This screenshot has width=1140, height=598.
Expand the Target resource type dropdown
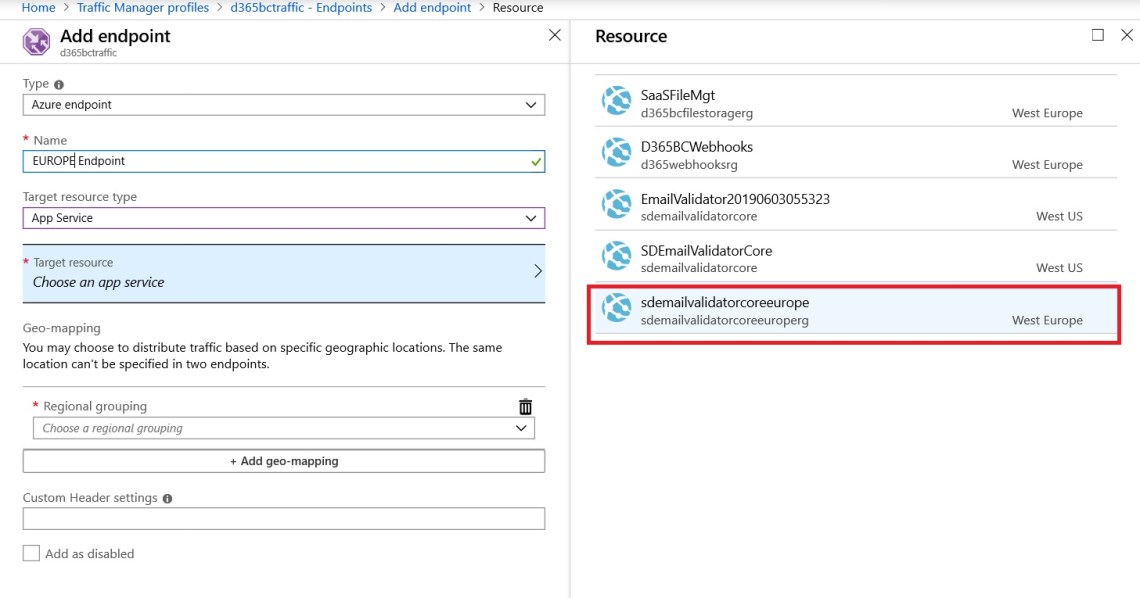click(x=283, y=218)
